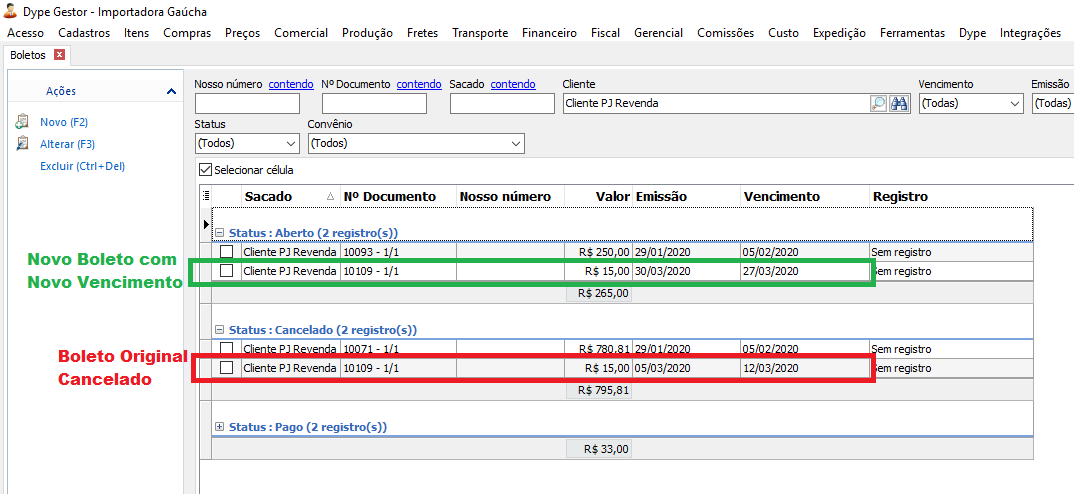This screenshot has width=1074, height=494.
Task: Sort by the Valor column header
Action: (x=599, y=197)
